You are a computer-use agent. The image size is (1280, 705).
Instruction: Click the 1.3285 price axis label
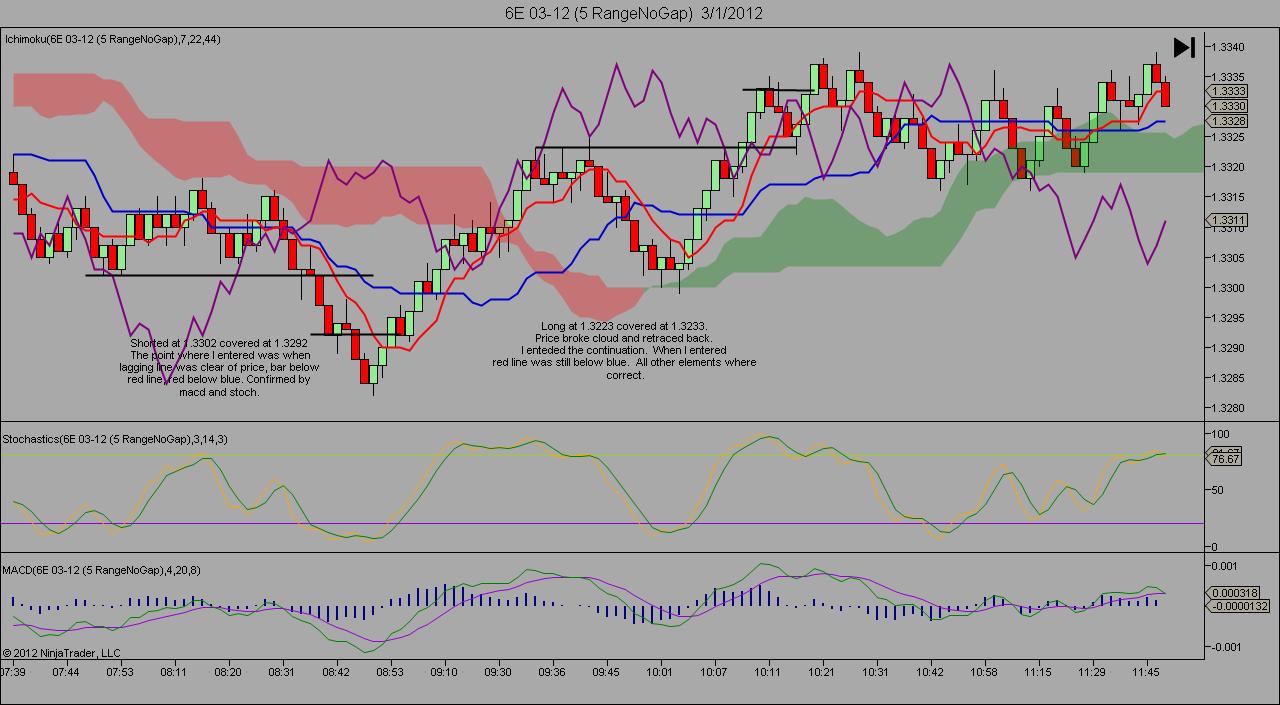1229,378
